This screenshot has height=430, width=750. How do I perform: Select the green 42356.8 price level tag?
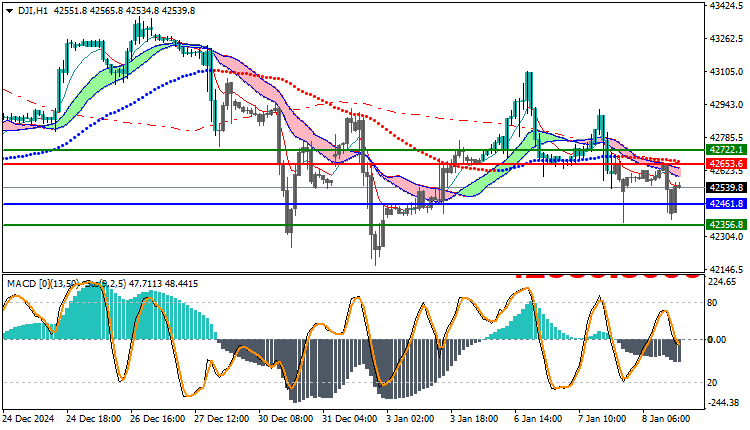(x=727, y=224)
